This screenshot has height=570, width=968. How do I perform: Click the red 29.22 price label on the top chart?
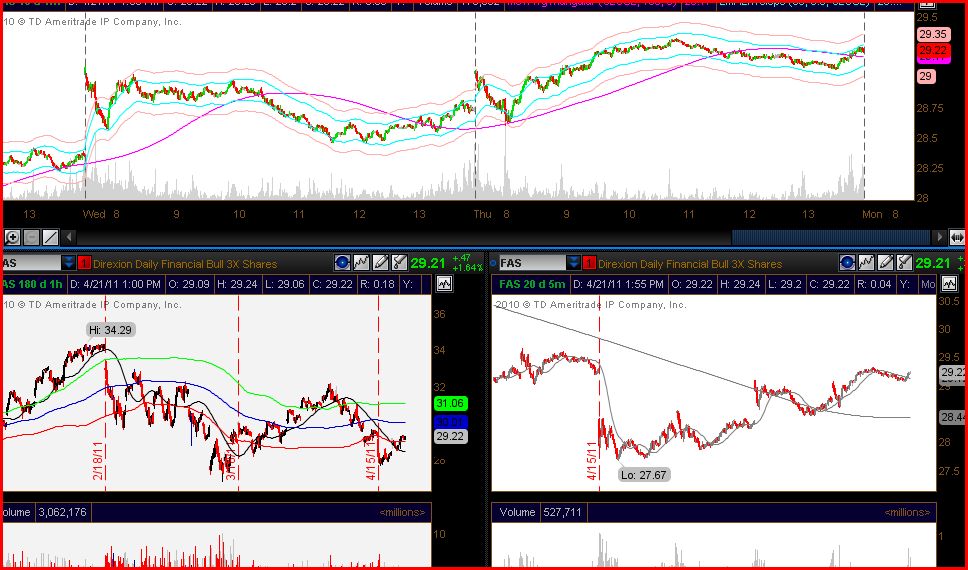[x=932, y=50]
